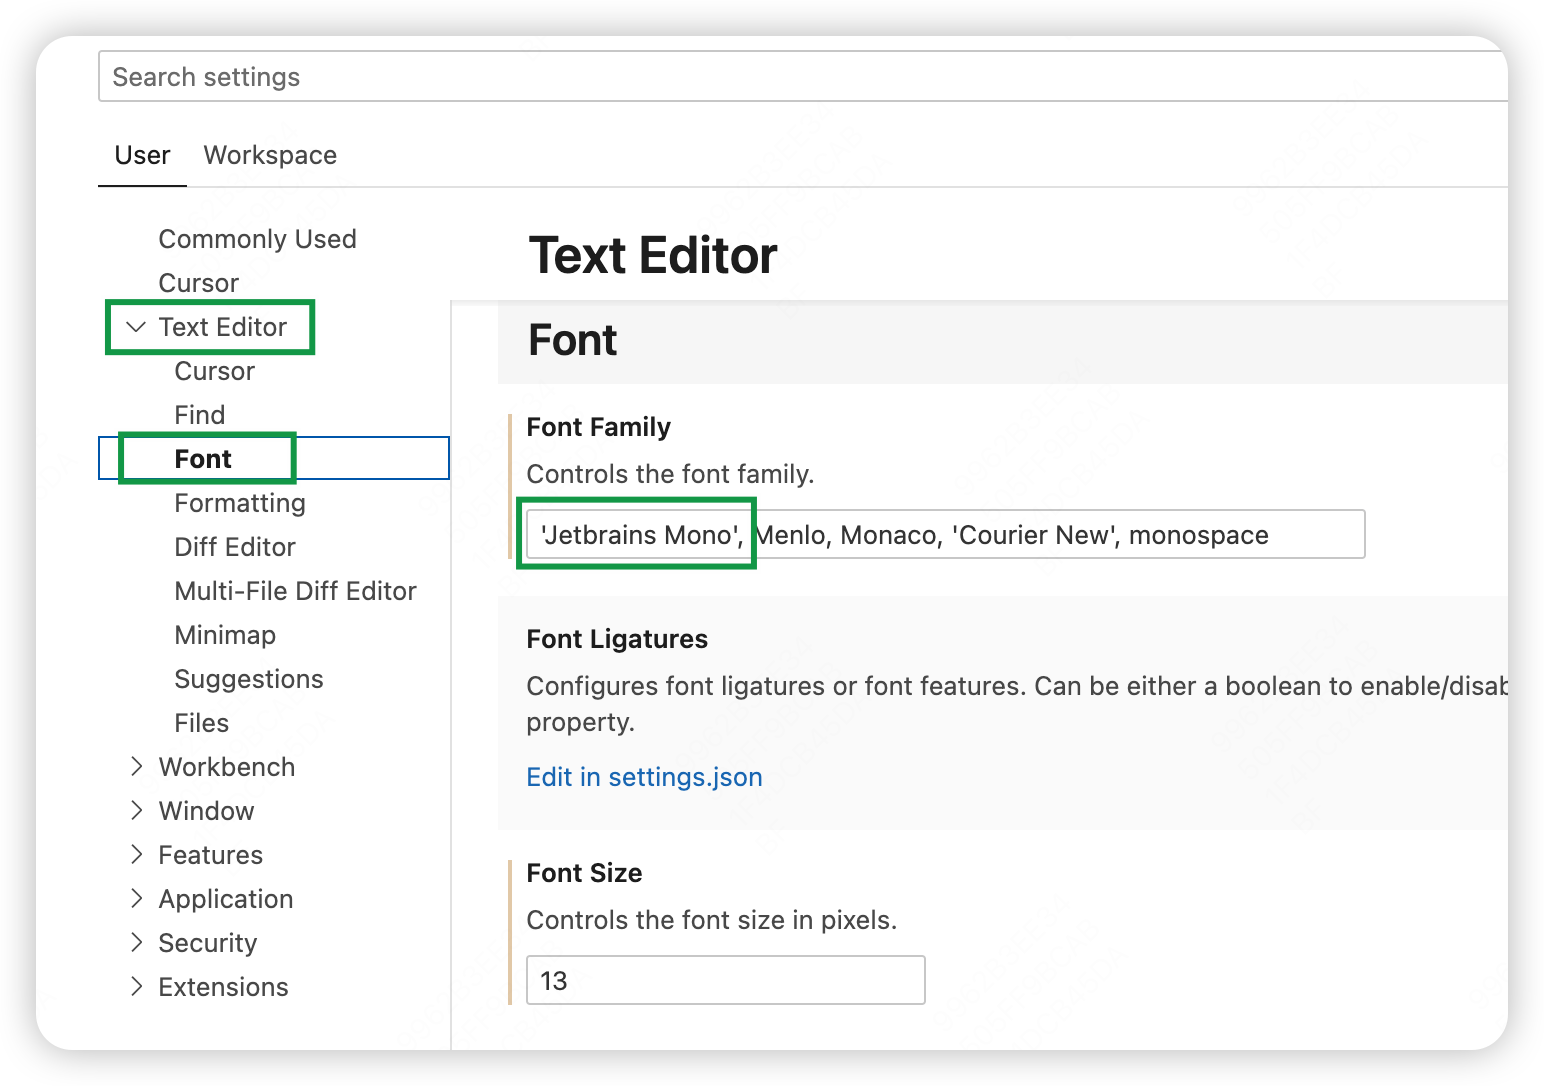Screen dimensions: 1544x1086
Task: Select the Extensions category label
Action: pos(223,987)
